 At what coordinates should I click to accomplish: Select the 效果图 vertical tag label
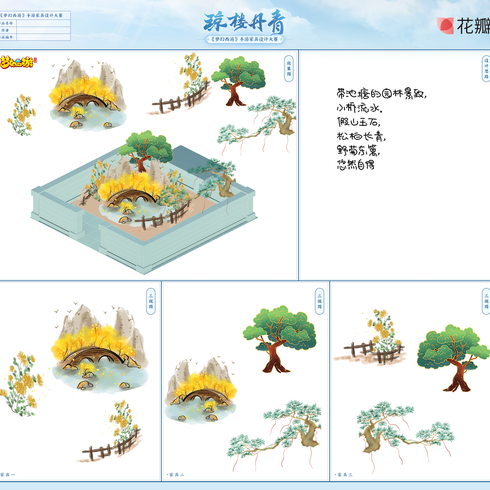click(x=289, y=69)
